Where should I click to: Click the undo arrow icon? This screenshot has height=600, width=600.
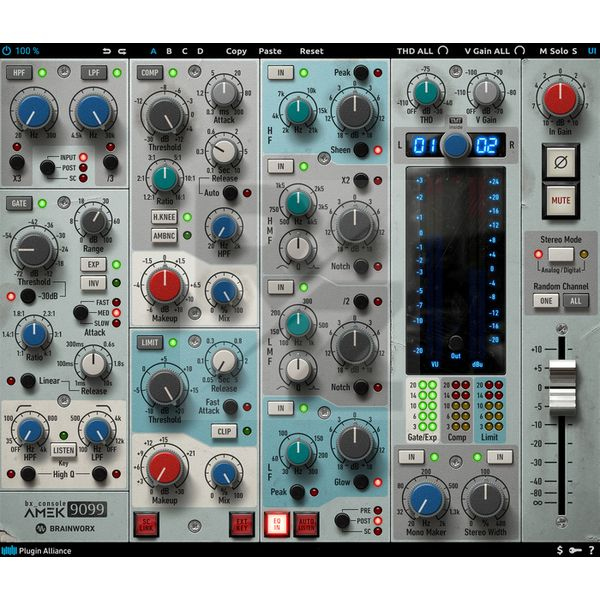tap(107, 51)
